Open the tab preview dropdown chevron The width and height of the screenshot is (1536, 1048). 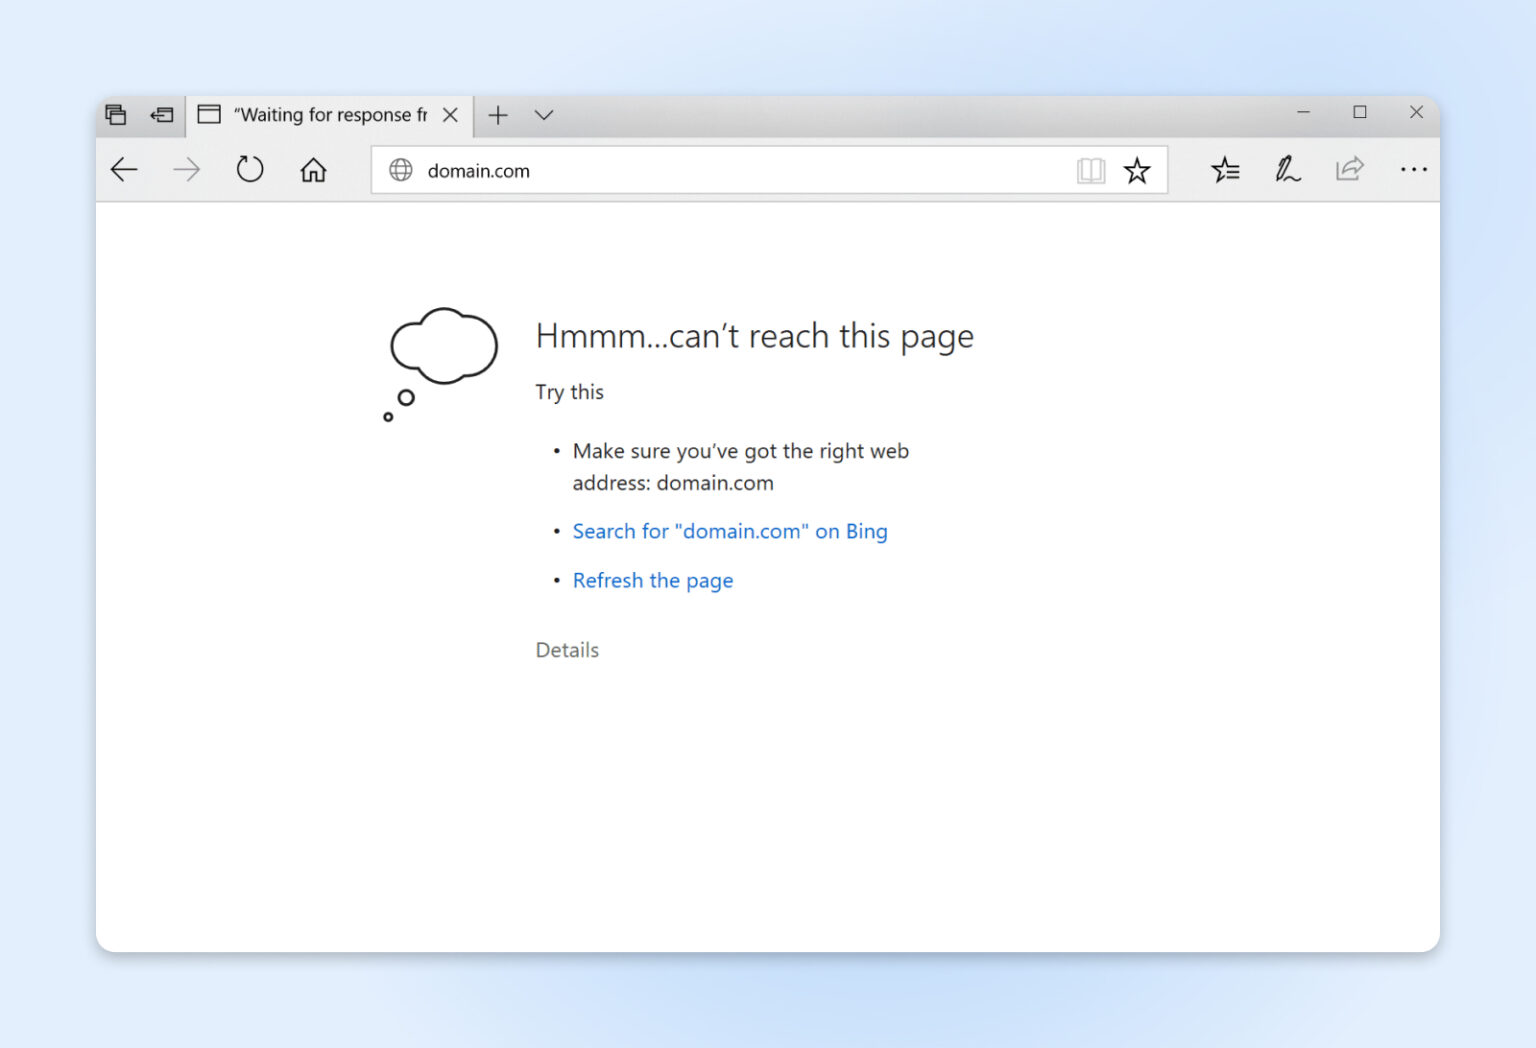coord(543,115)
